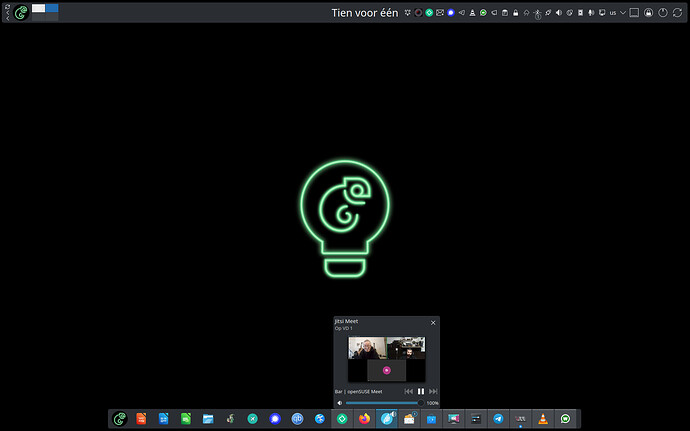This screenshot has height=431, width=690.
Task: Open the mail envelope tray icon
Action: tap(440, 13)
